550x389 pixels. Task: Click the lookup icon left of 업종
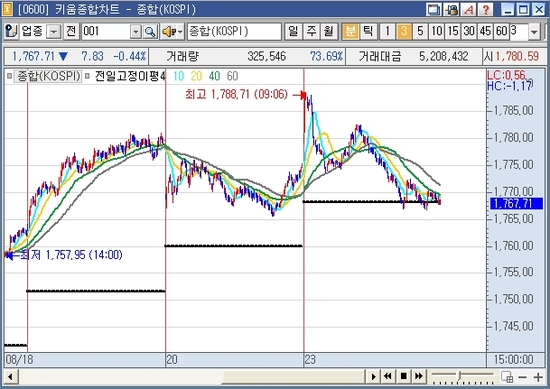(x=11, y=32)
